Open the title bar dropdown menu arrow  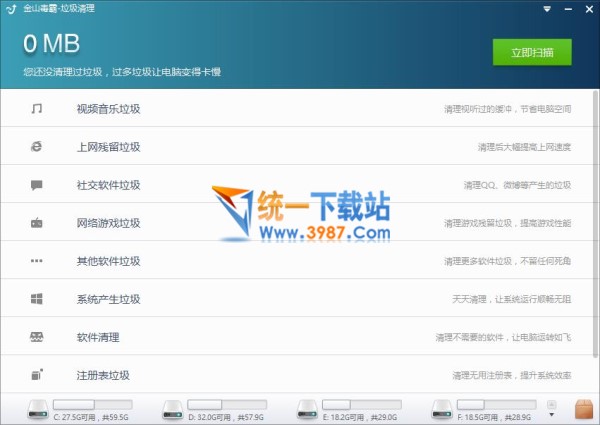coord(547,9)
